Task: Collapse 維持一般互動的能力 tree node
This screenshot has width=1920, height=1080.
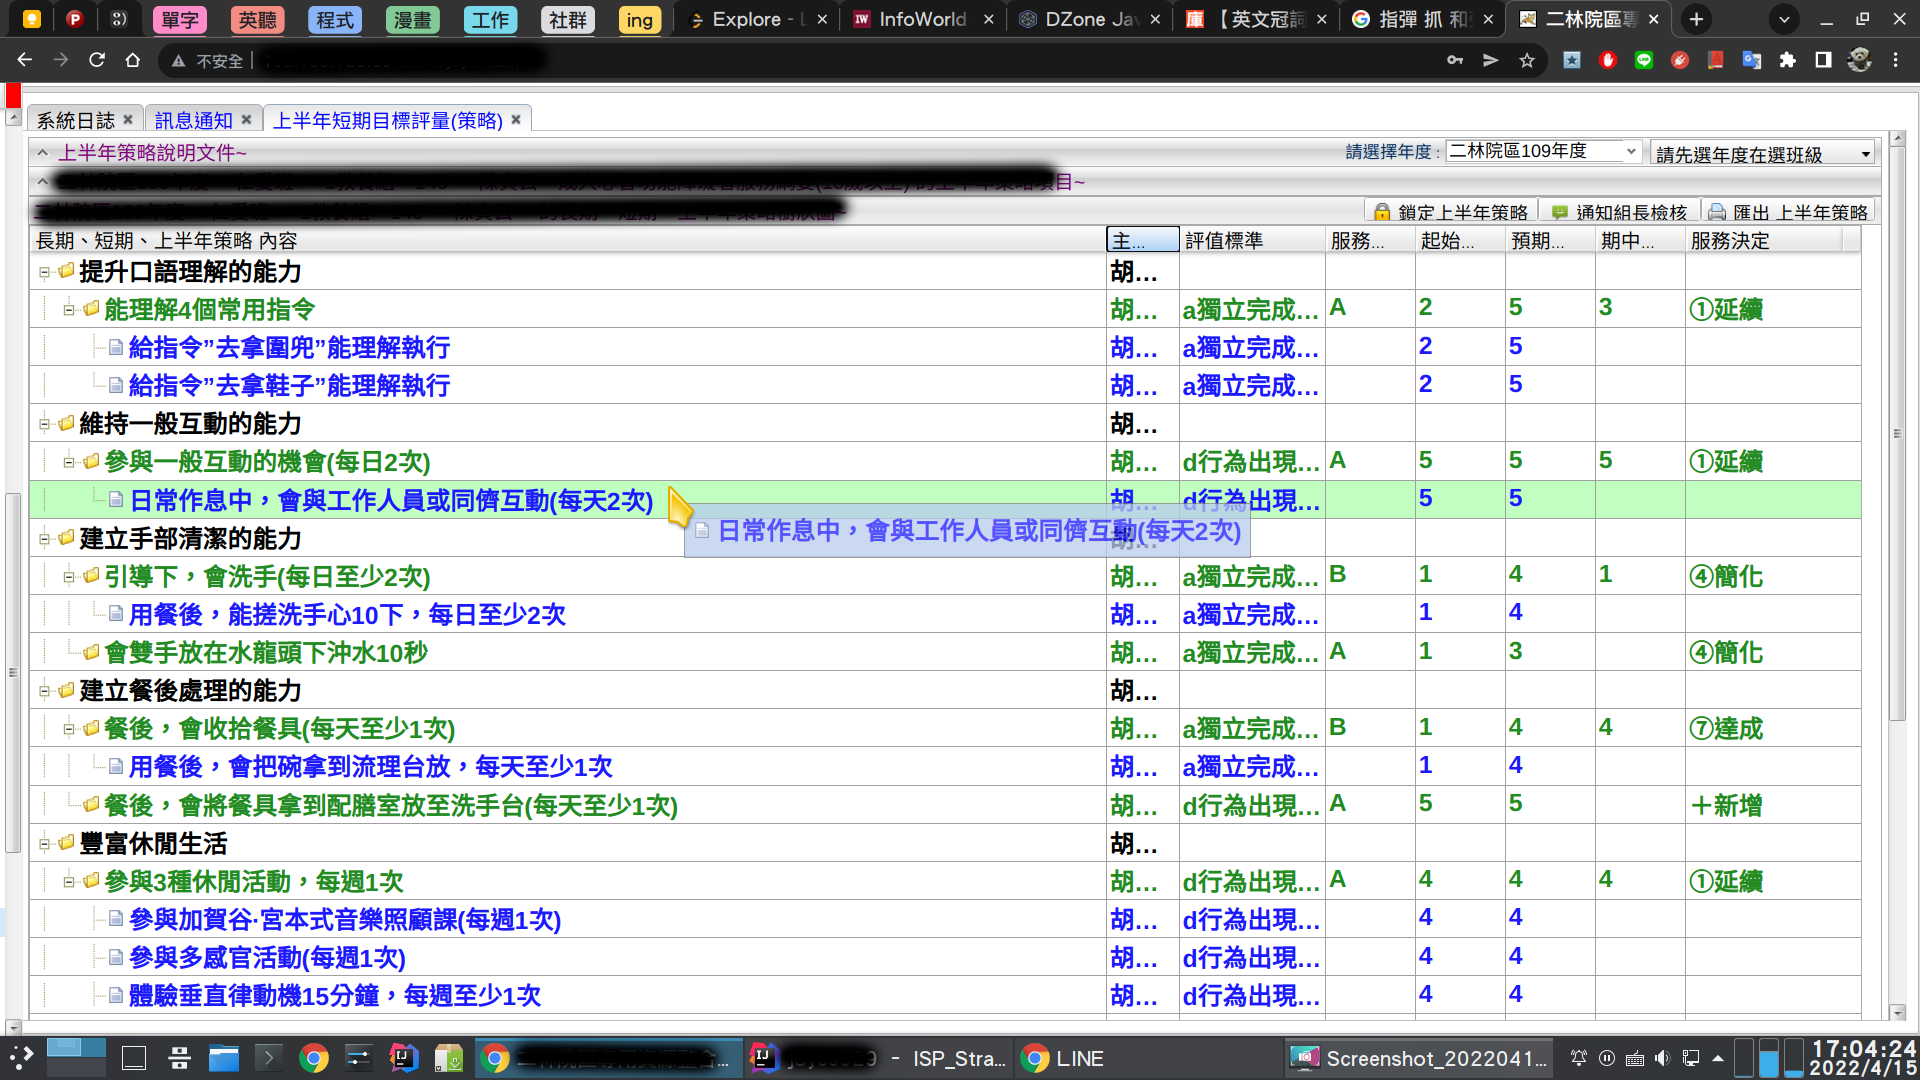Action: click(44, 424)
